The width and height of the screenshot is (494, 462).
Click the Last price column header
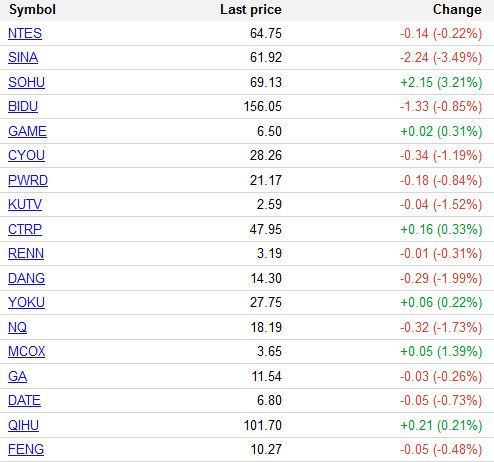(251, 10)
